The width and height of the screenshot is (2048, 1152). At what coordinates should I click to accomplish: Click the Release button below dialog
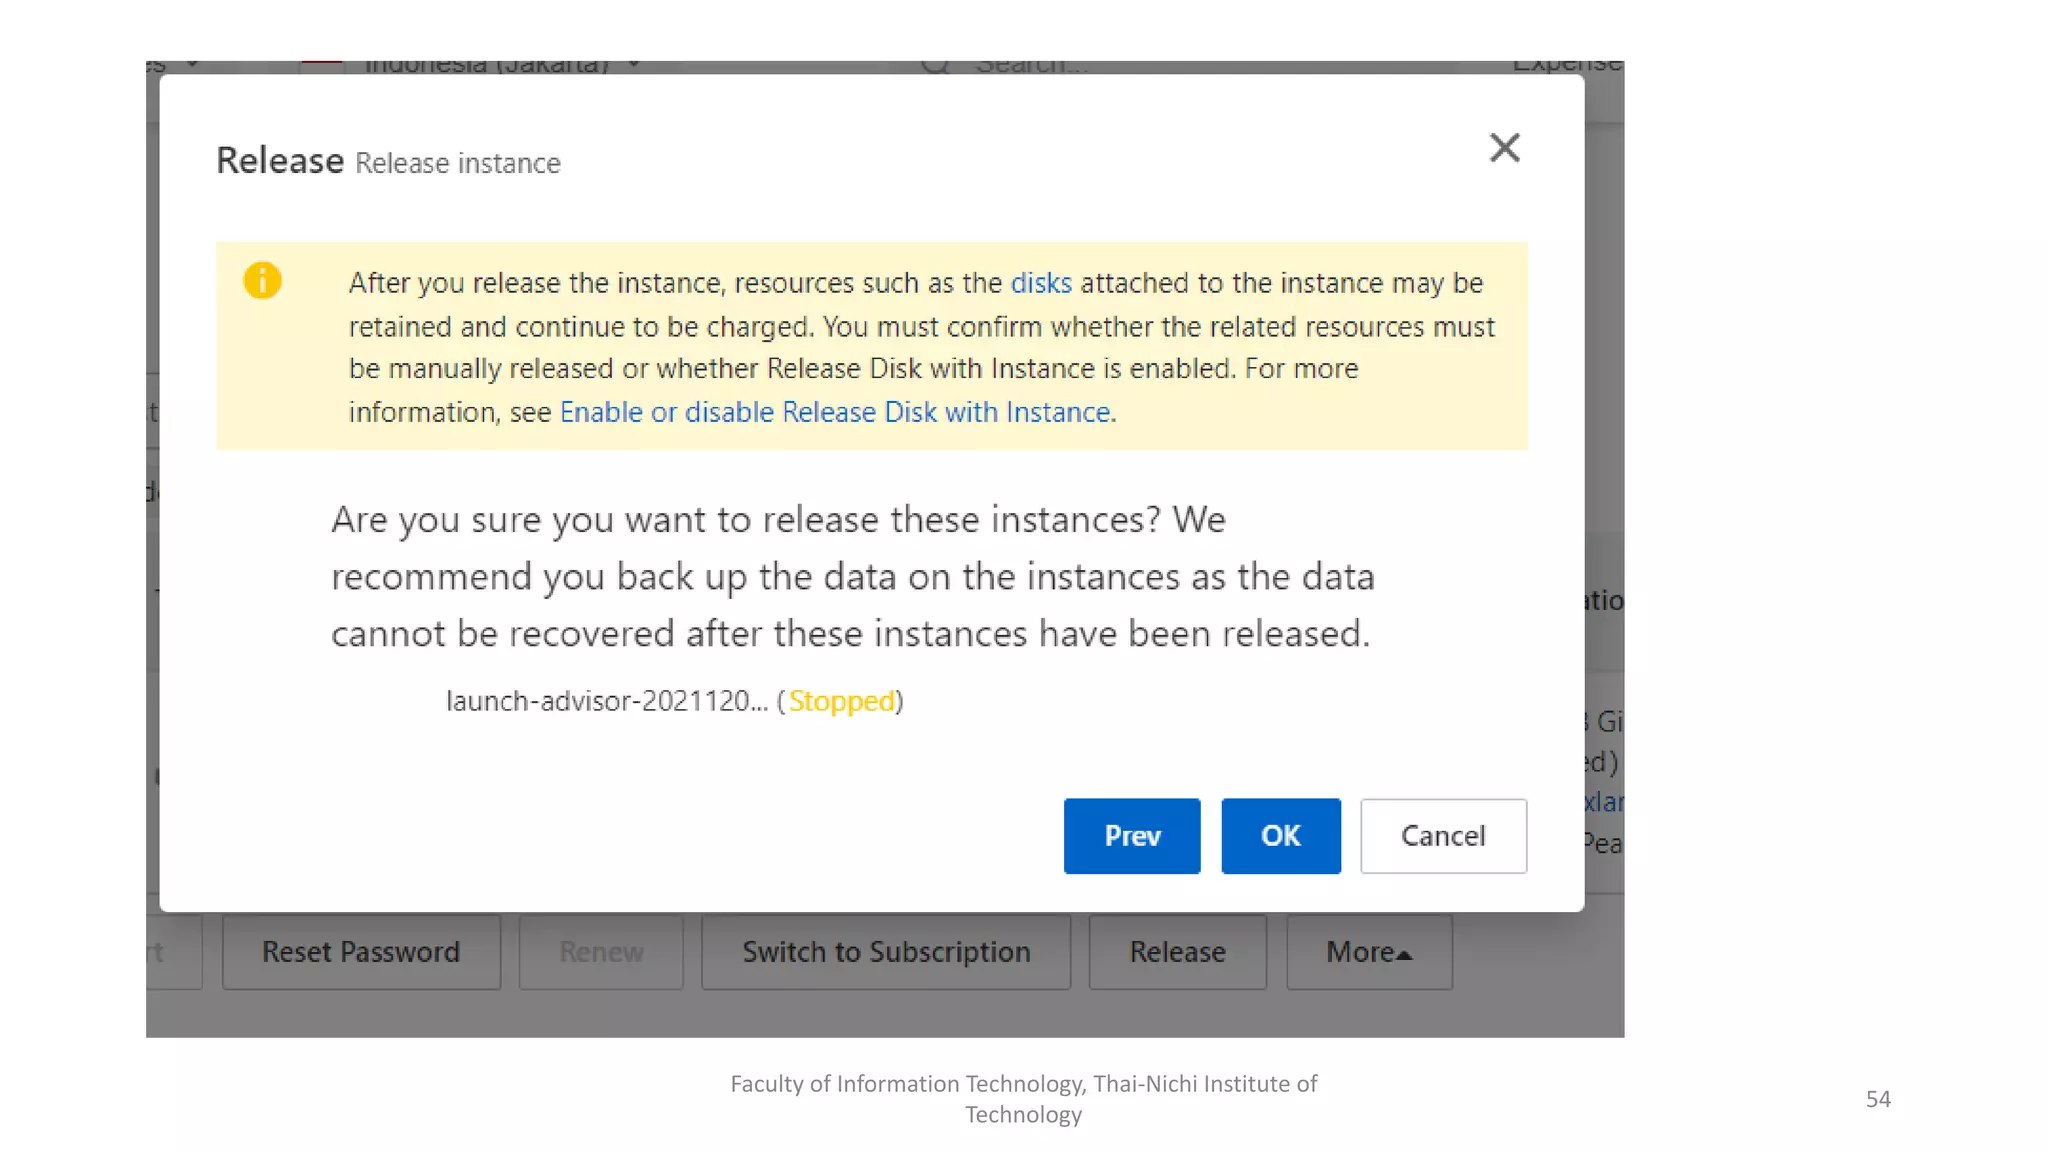coord(1177,952)
